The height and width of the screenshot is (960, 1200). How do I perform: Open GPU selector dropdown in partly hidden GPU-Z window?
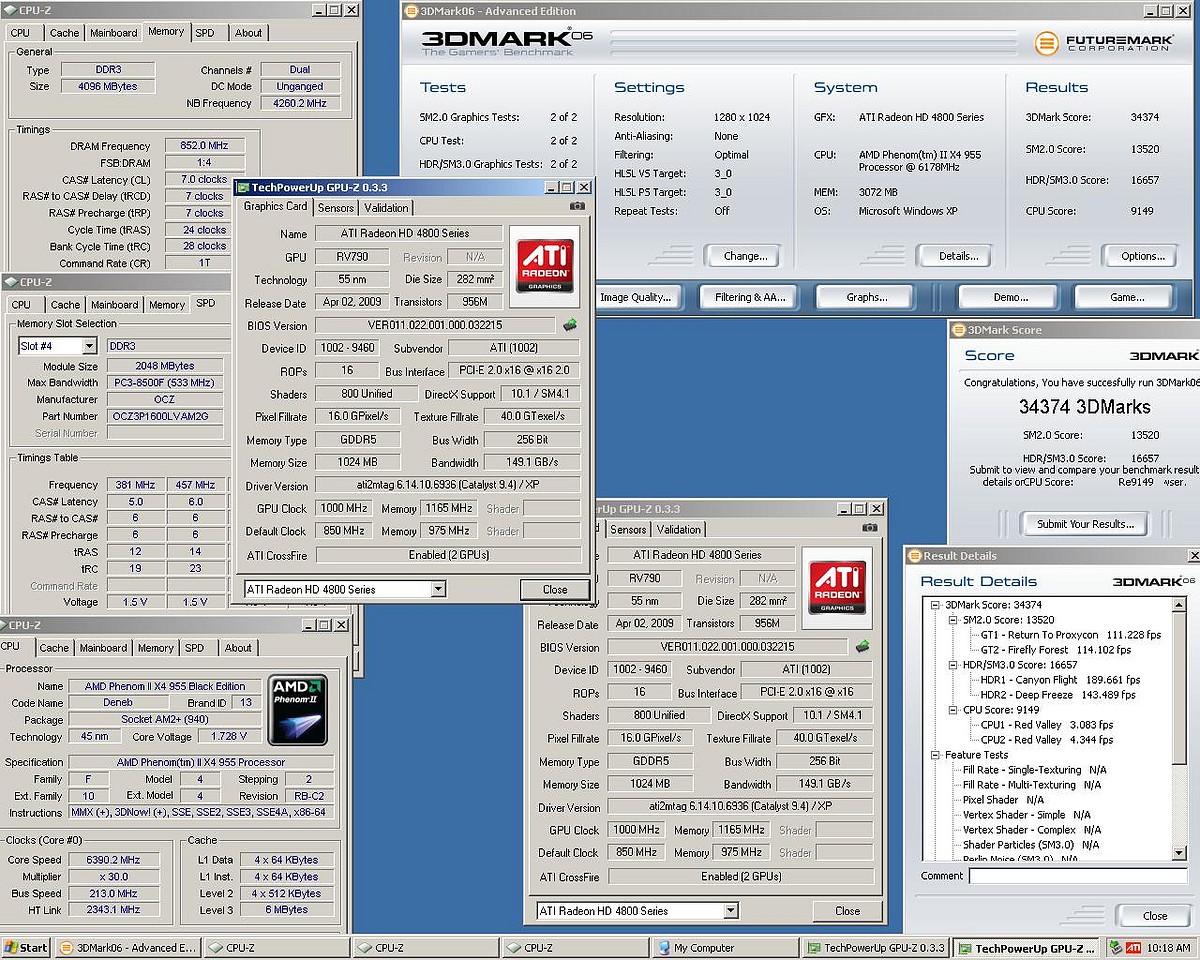(x=731, y=910)
